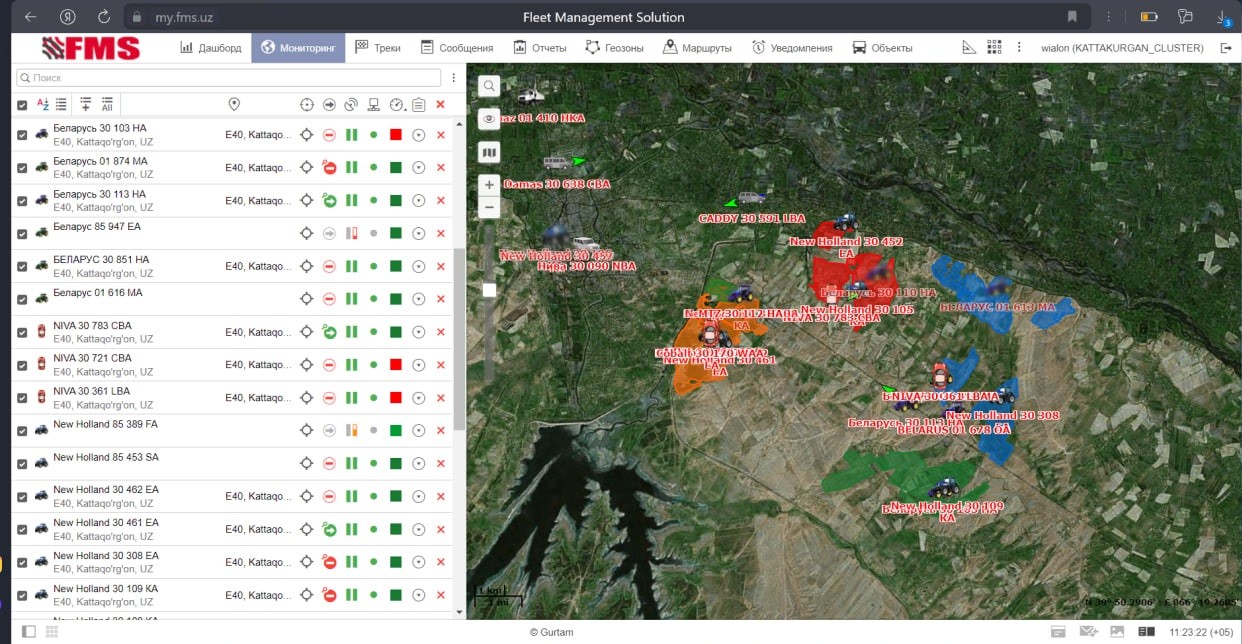
Task: Open the map search tool
Action: coord(489,87)
